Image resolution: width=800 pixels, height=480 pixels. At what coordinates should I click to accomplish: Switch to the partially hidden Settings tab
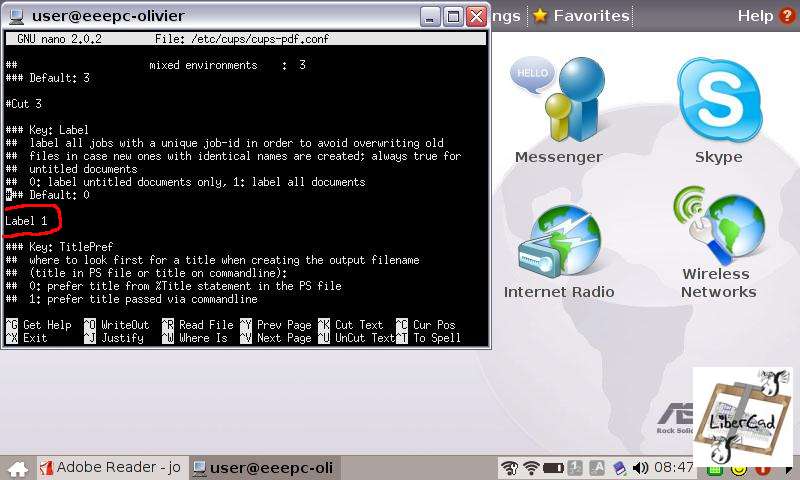(x=505, y=16)
